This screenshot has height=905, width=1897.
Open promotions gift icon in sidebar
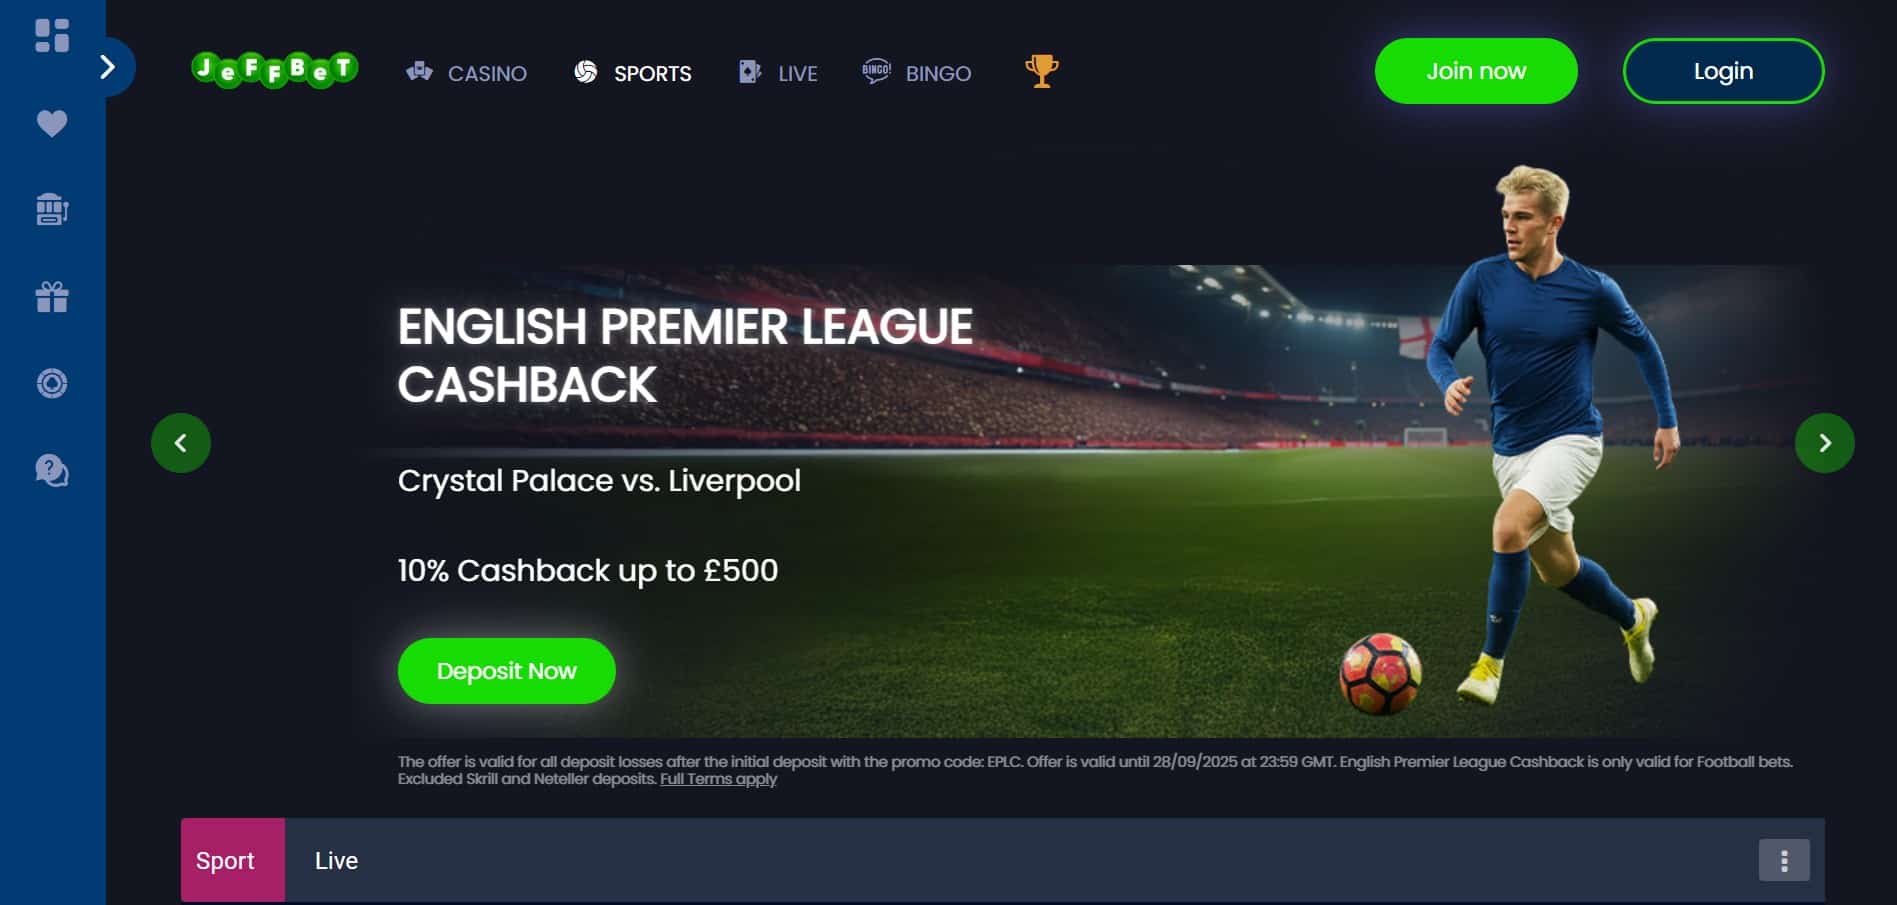pyautogui.click(x=52, y=296)
